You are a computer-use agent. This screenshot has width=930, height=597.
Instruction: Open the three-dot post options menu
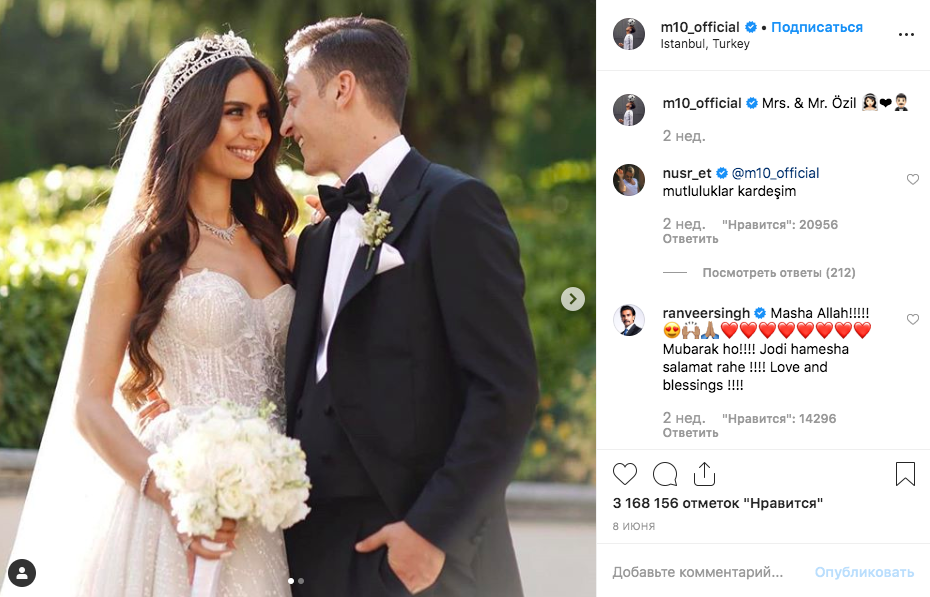(x=906, y=34)
